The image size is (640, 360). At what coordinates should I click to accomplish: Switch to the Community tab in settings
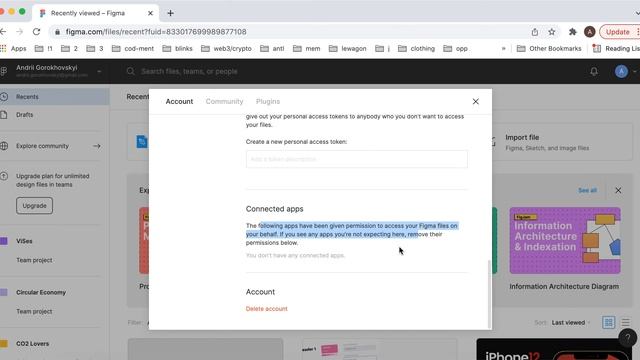click(224, 101)
